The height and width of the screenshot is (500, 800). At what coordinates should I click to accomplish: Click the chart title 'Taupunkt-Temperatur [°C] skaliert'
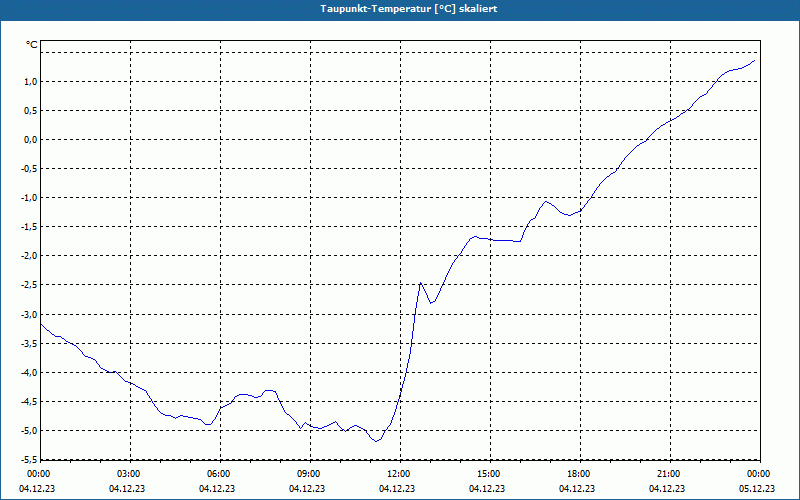pos(409,9)
